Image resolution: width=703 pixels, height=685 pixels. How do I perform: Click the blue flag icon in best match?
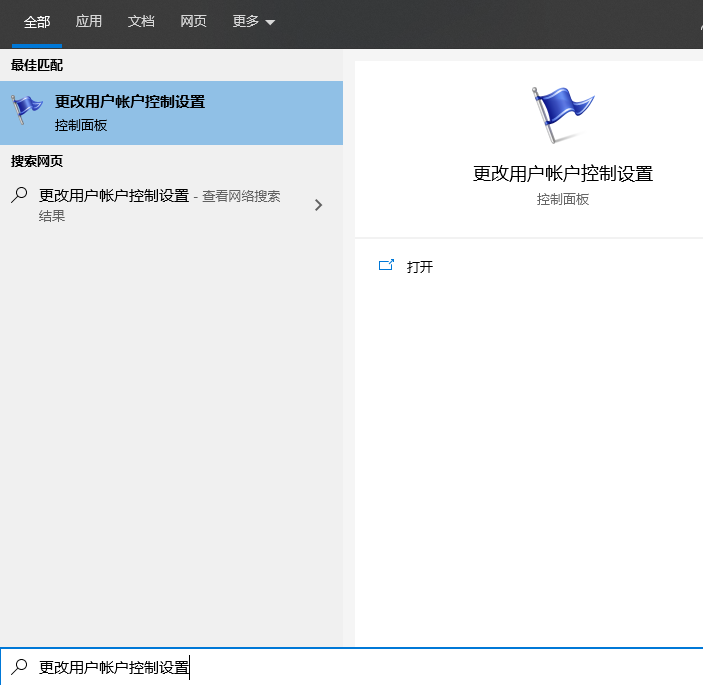click(x=26, y=109)
